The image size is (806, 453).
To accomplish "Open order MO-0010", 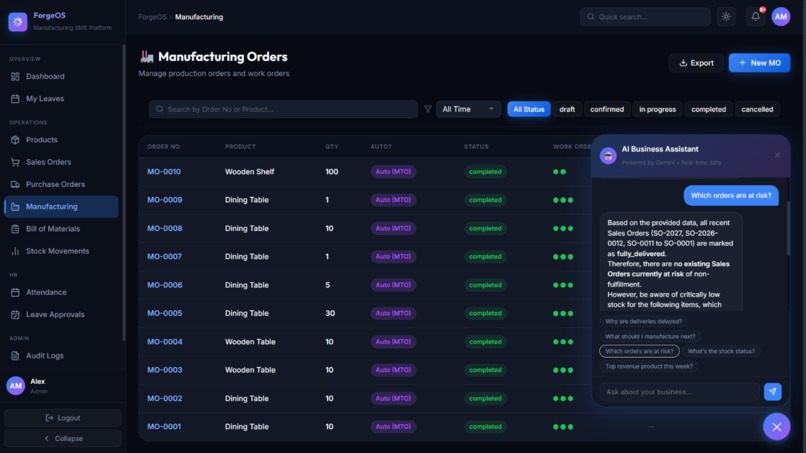I will (164, 172).
